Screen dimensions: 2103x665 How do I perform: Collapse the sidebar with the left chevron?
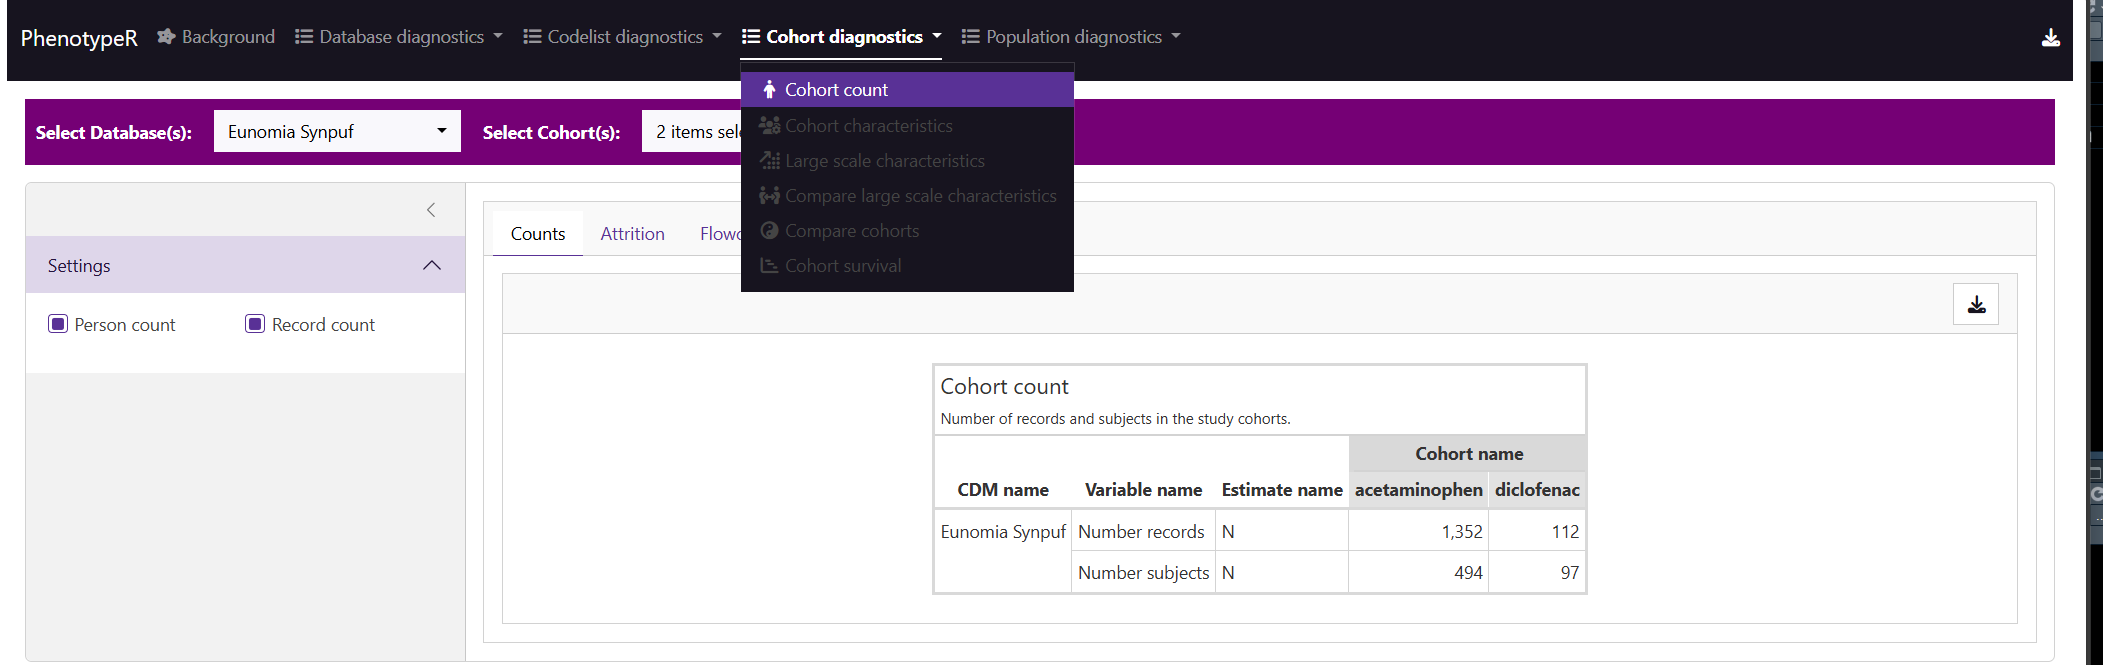(x=431, y=210)
